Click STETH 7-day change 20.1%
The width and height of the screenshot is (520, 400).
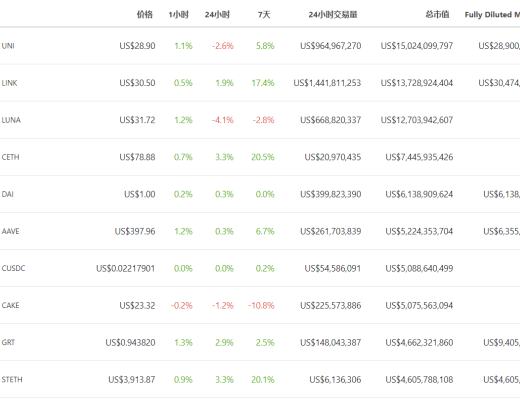263,379
